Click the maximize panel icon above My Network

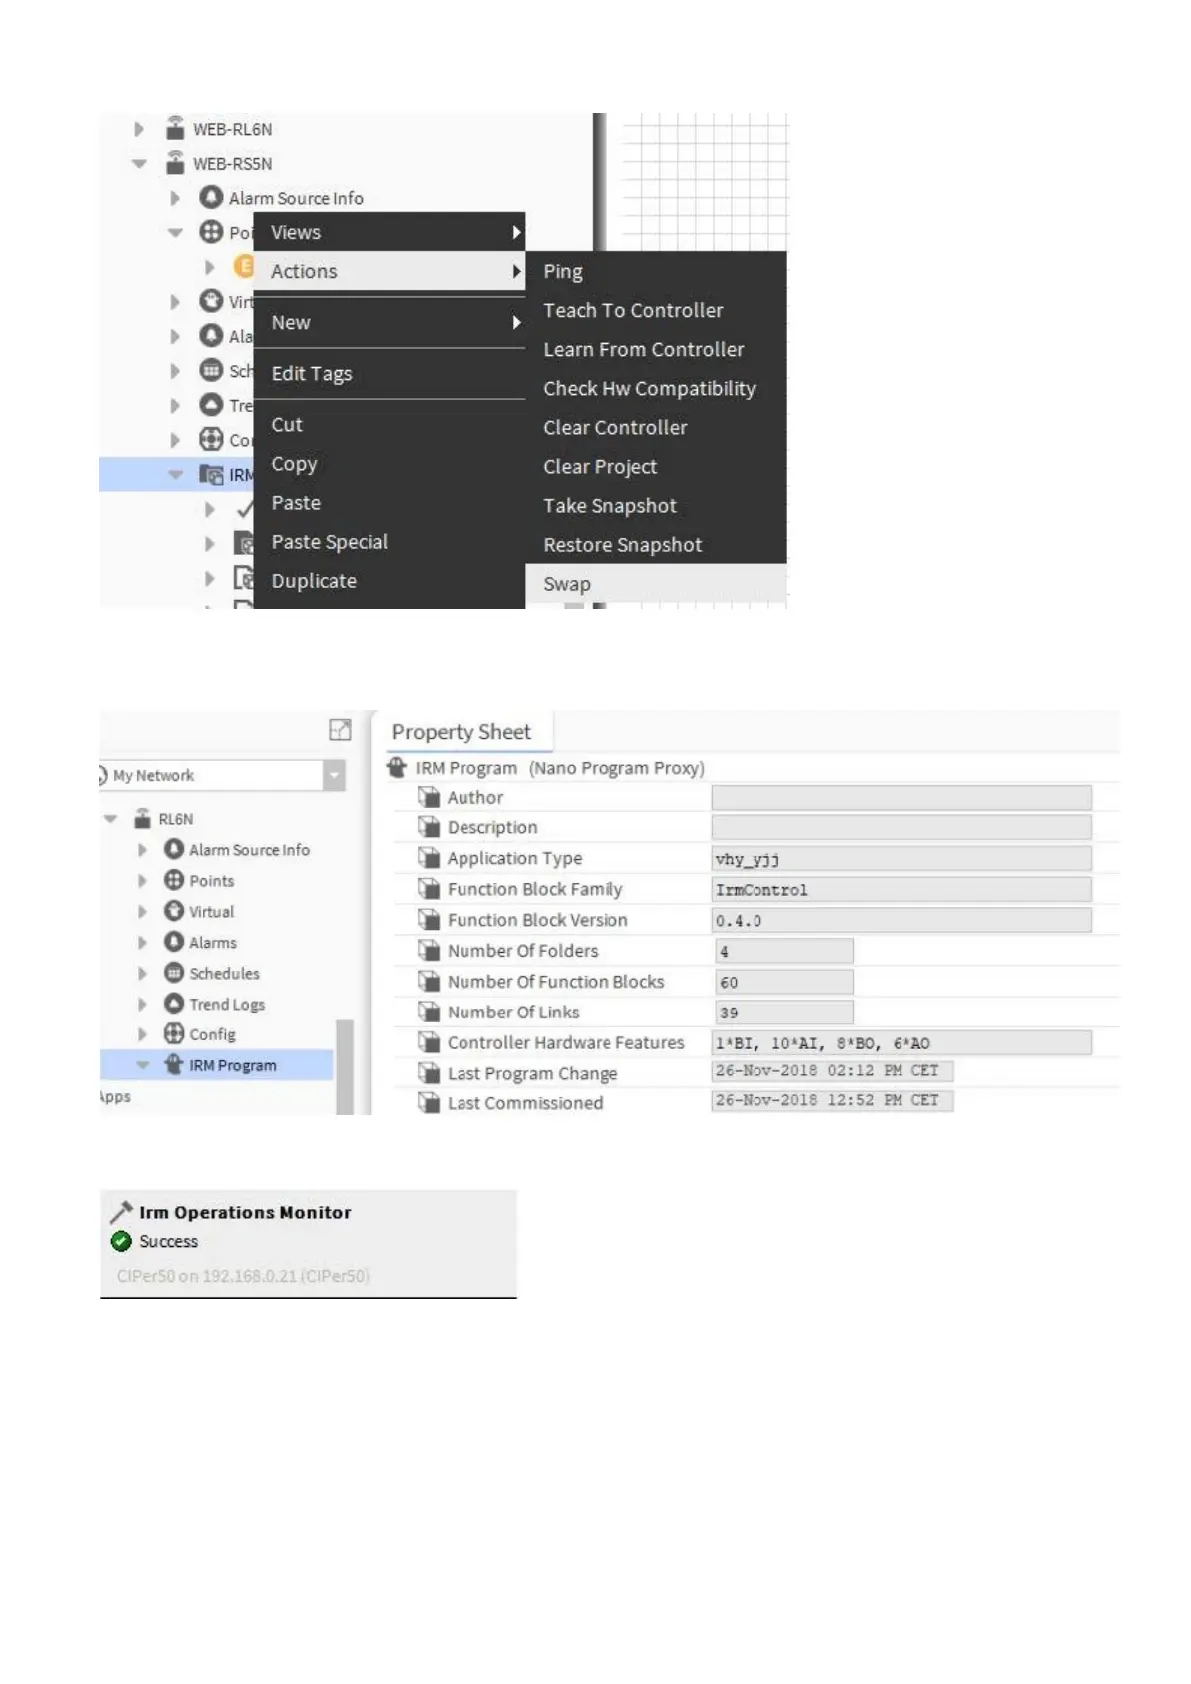340,730
